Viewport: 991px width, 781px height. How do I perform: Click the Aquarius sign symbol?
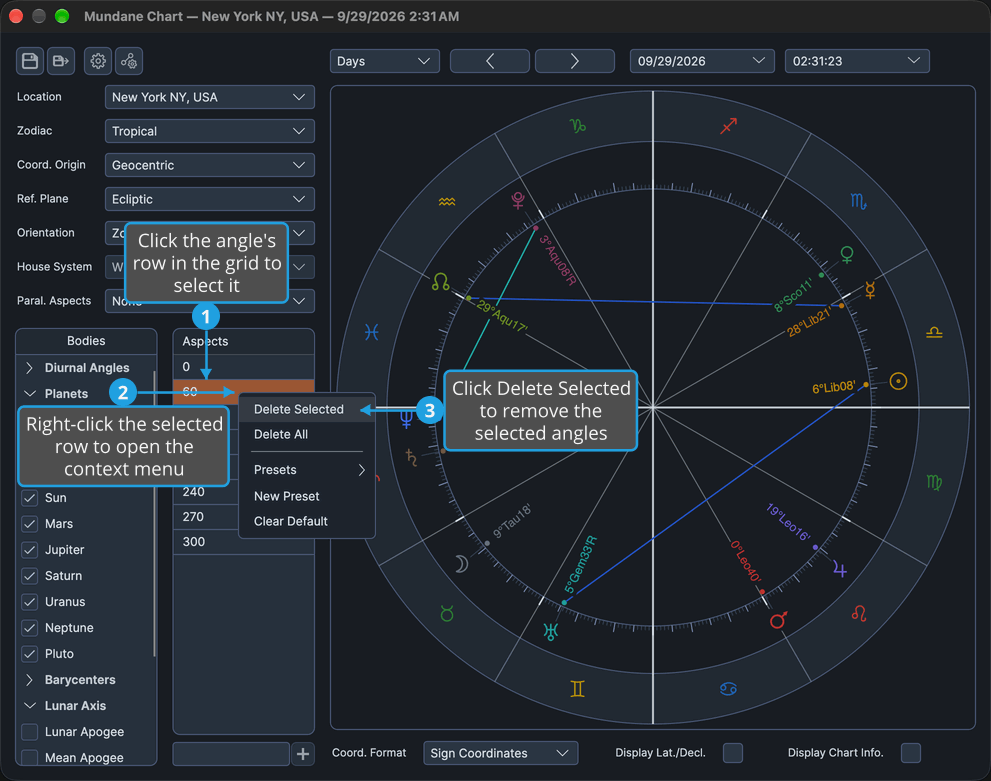point(447,202)
